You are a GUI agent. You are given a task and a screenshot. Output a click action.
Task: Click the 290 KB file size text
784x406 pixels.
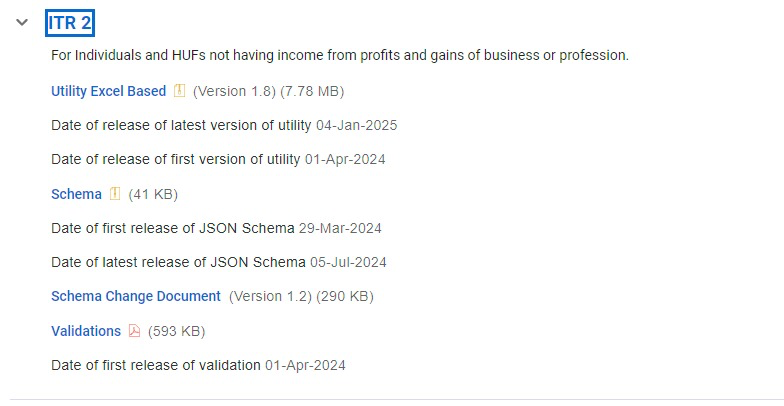point(347,296)
